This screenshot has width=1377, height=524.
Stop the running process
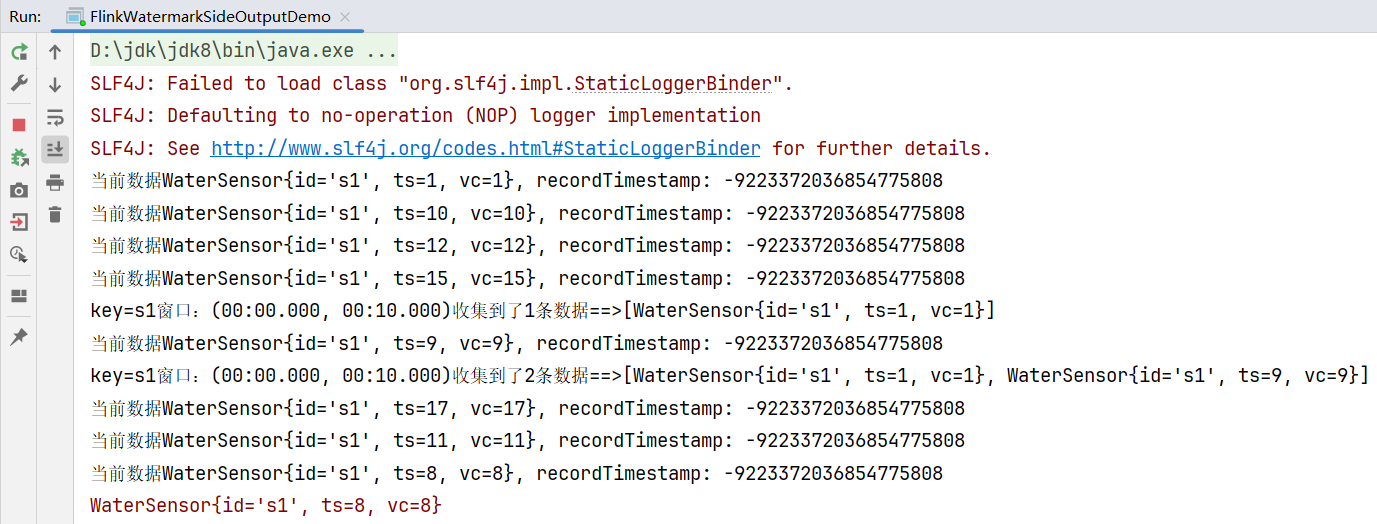(19, 125)
